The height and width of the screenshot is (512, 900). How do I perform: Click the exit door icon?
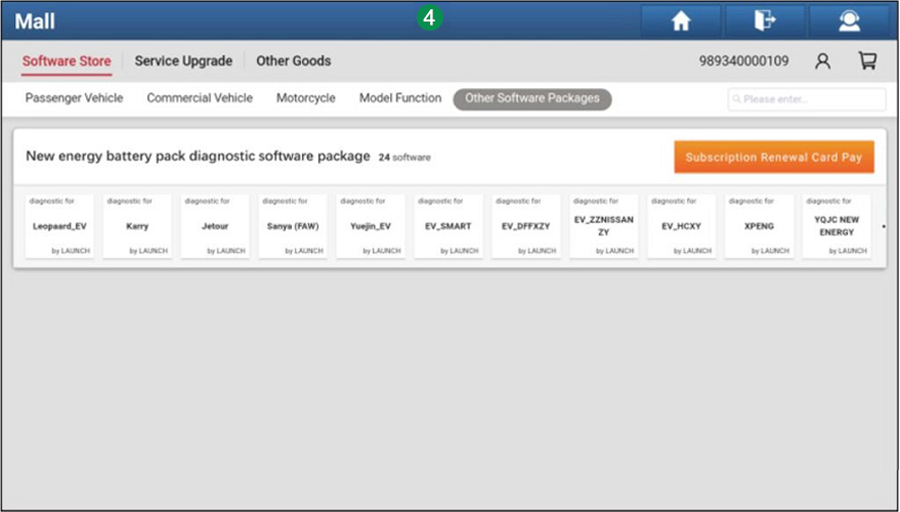pyautogui.click(x=765, y=21)
